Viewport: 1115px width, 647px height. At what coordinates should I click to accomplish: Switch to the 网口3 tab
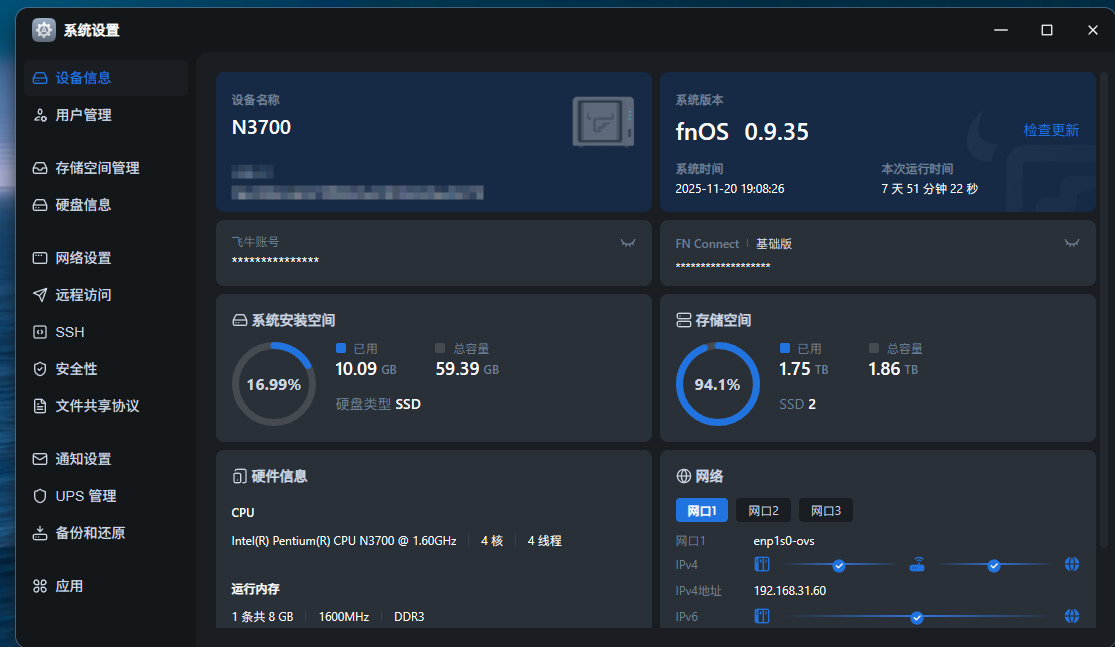pyautogui.click(x=825, y=511)
